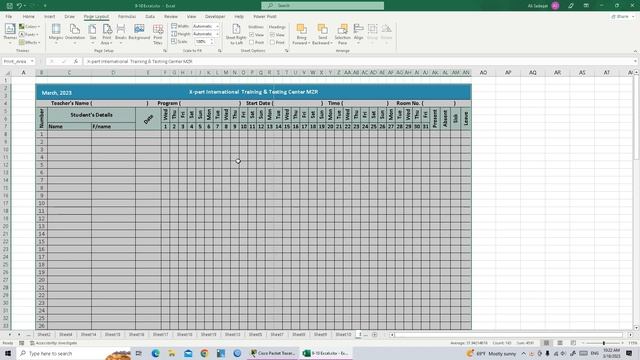640x360 pixels.
Task: Toggle the Gridlines Print checkbox
Action: coord(251,42)
